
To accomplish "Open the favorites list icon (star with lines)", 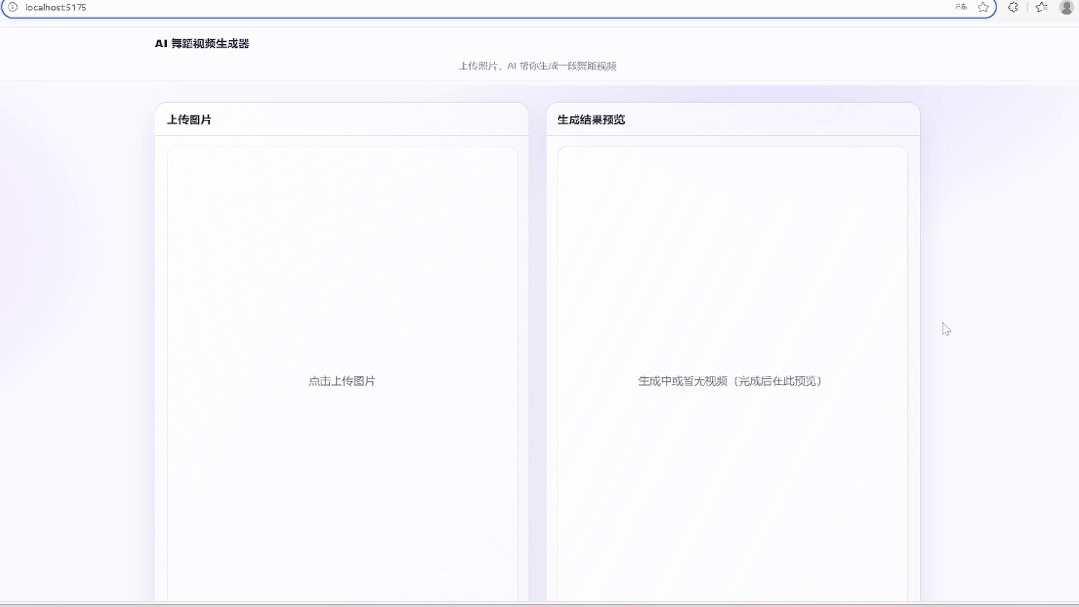I will point(1039,7).
